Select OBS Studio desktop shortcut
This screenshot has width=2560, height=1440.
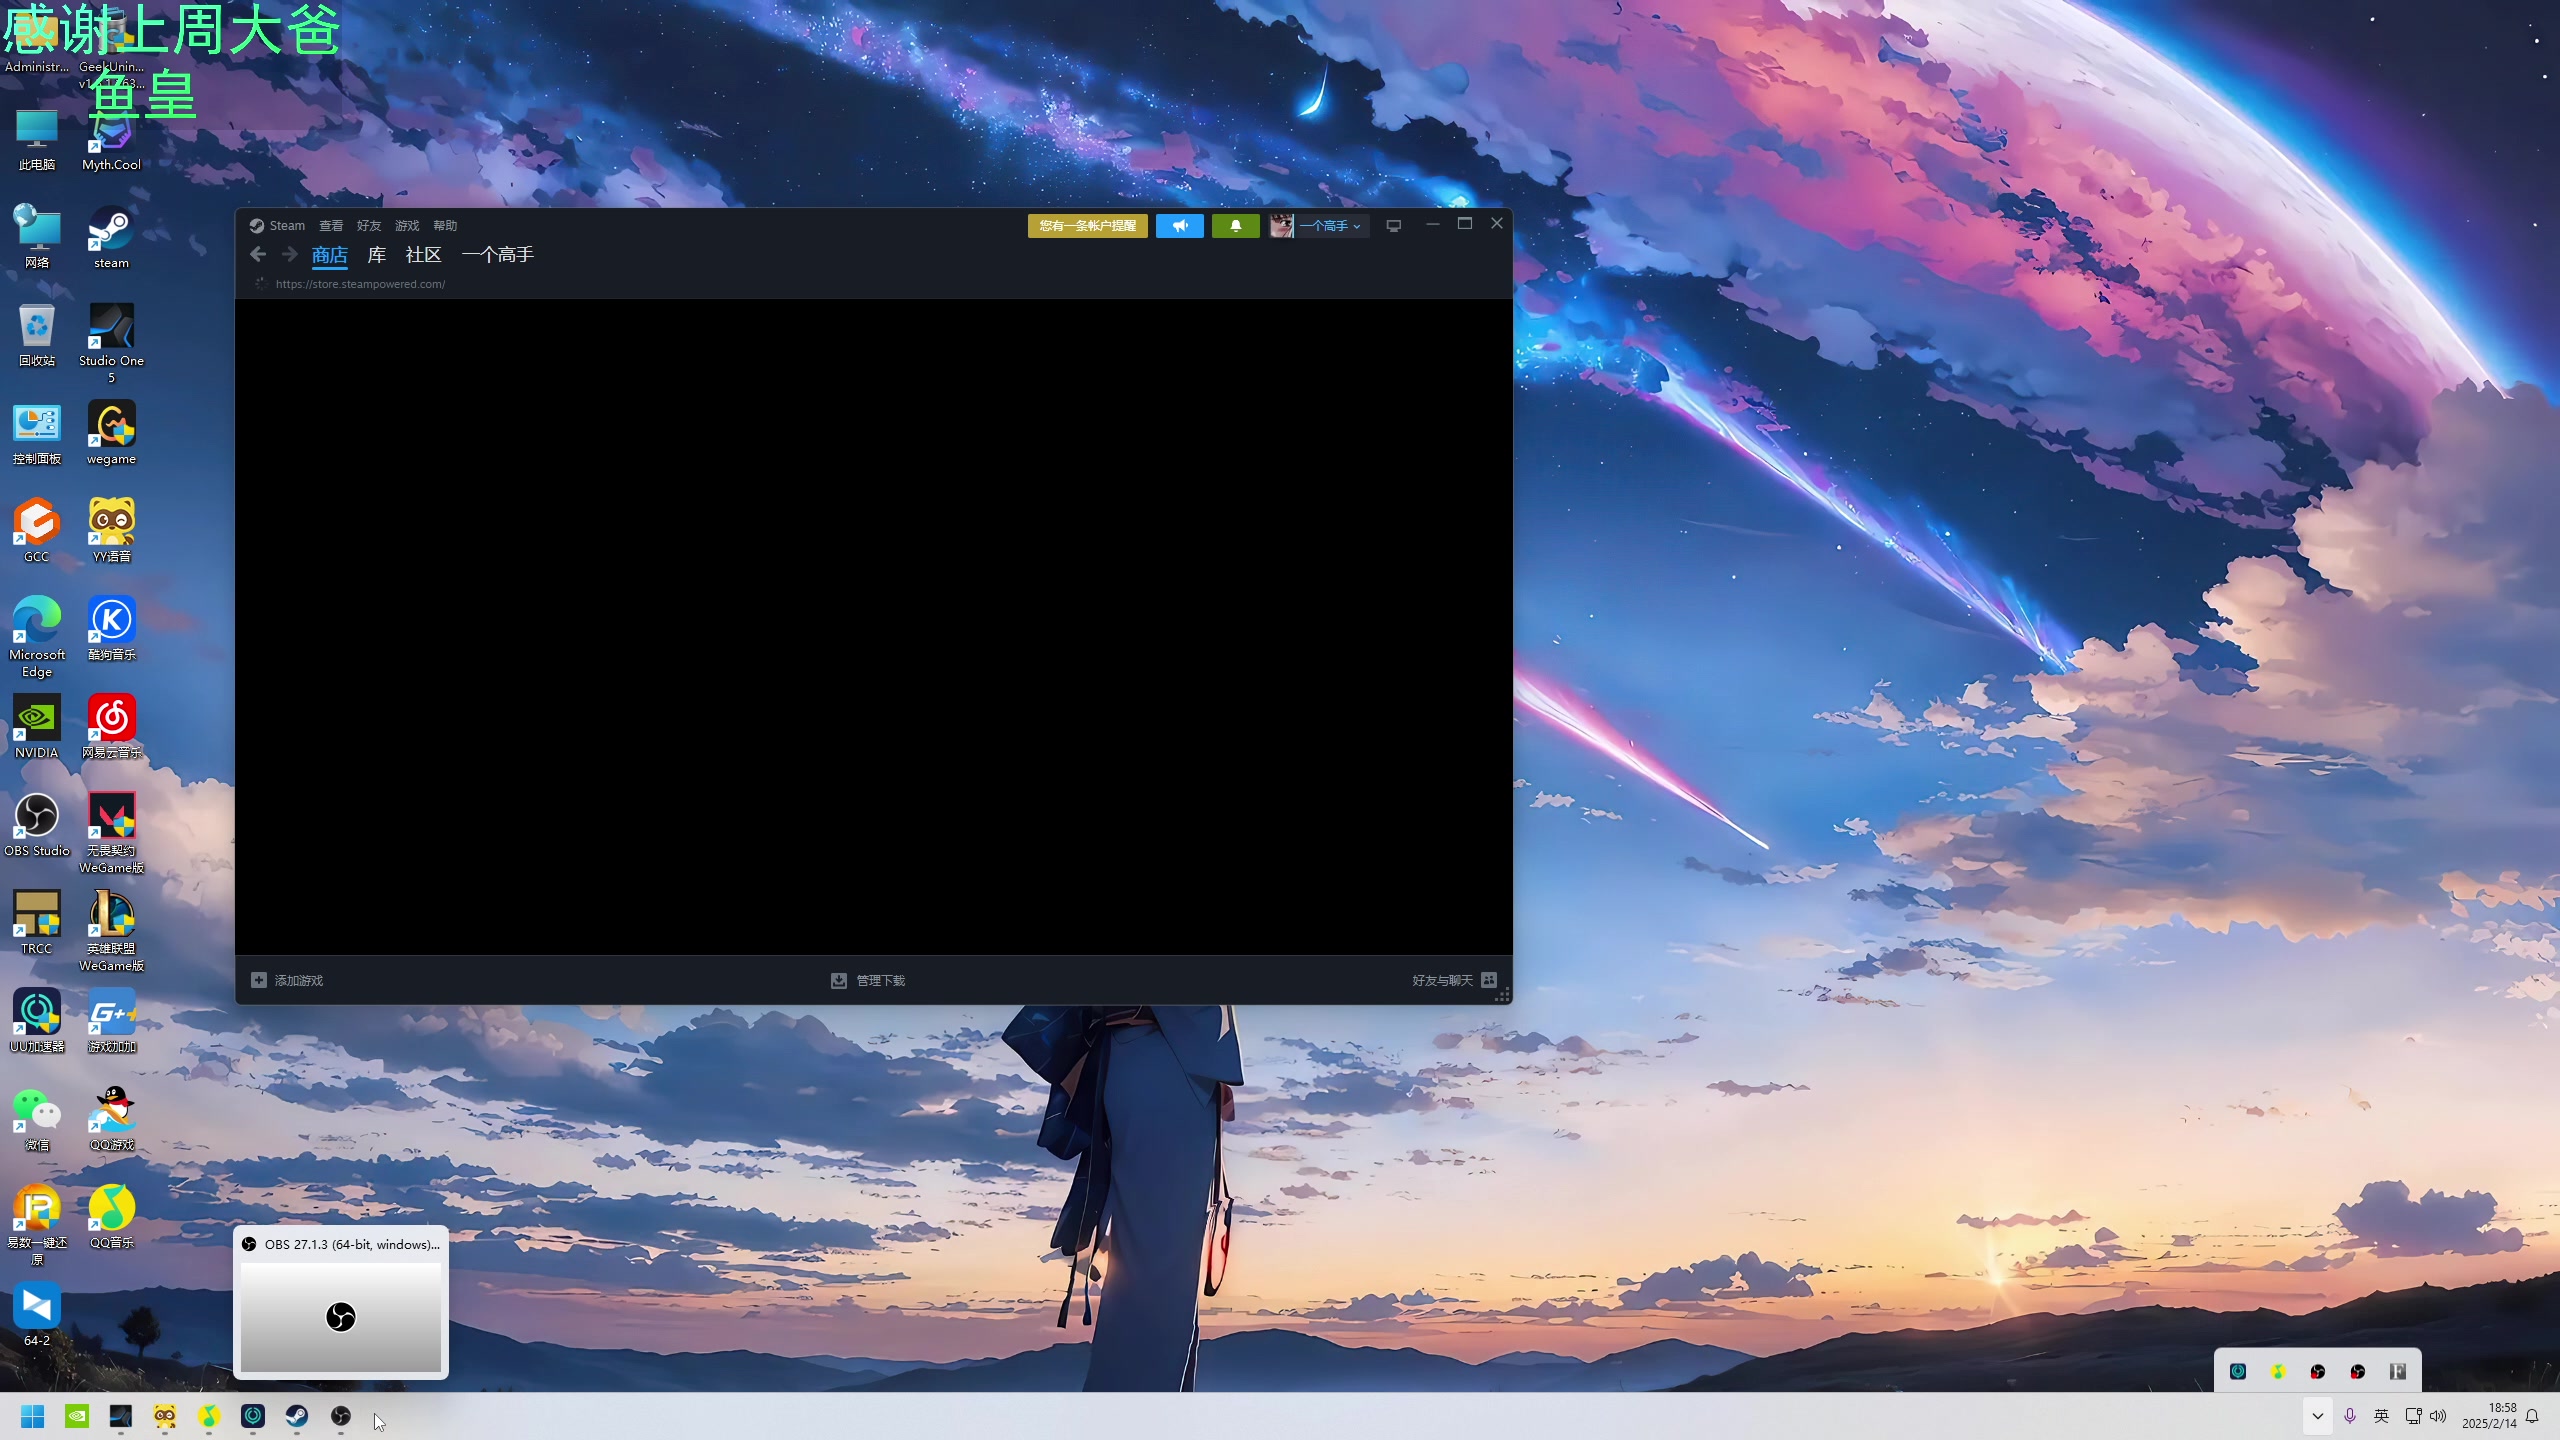(37, 826)
